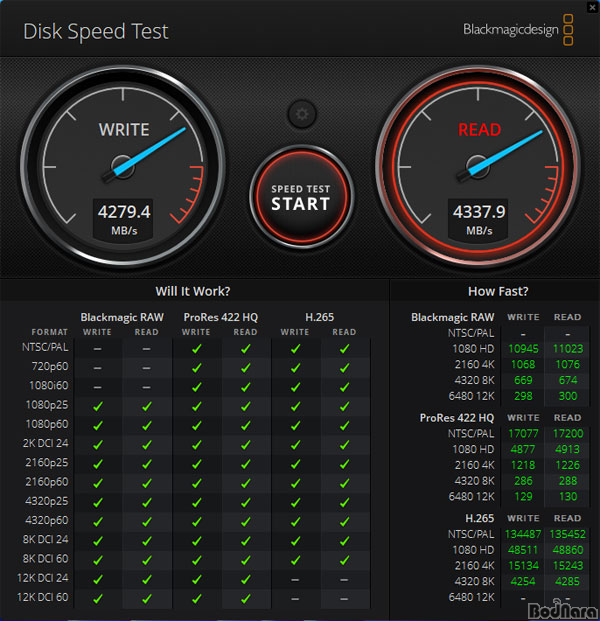Screen dimensions: 600x621
Task: Click ProRes 422 HQ read checkmark for 2K DCI 24
Action: 246,445
